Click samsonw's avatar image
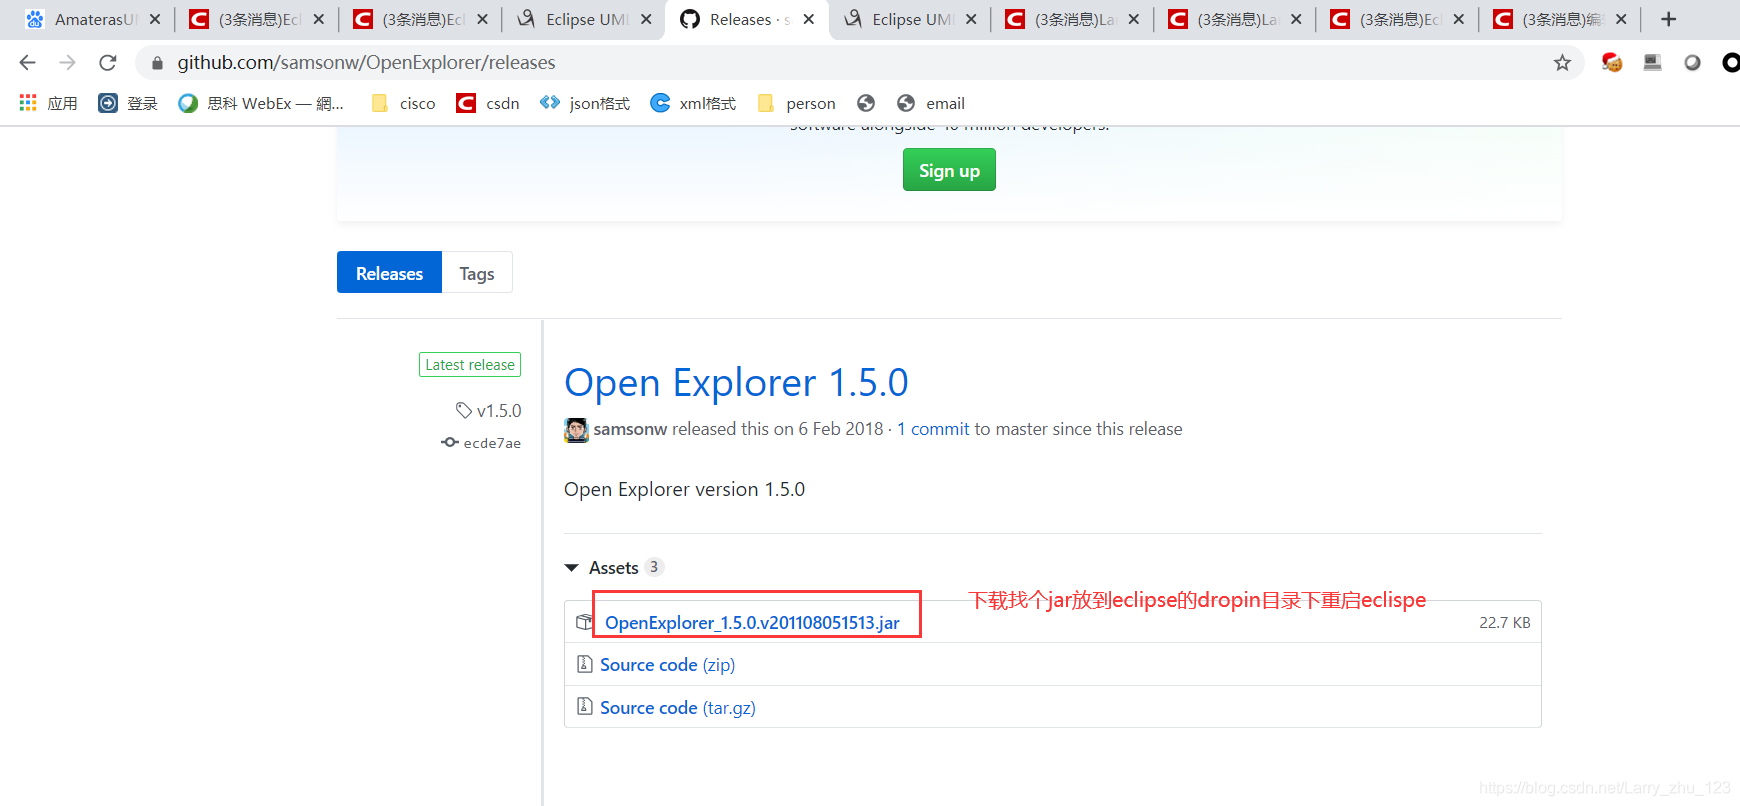This screenshot has height=806, width=1740. tap(576, 430)
